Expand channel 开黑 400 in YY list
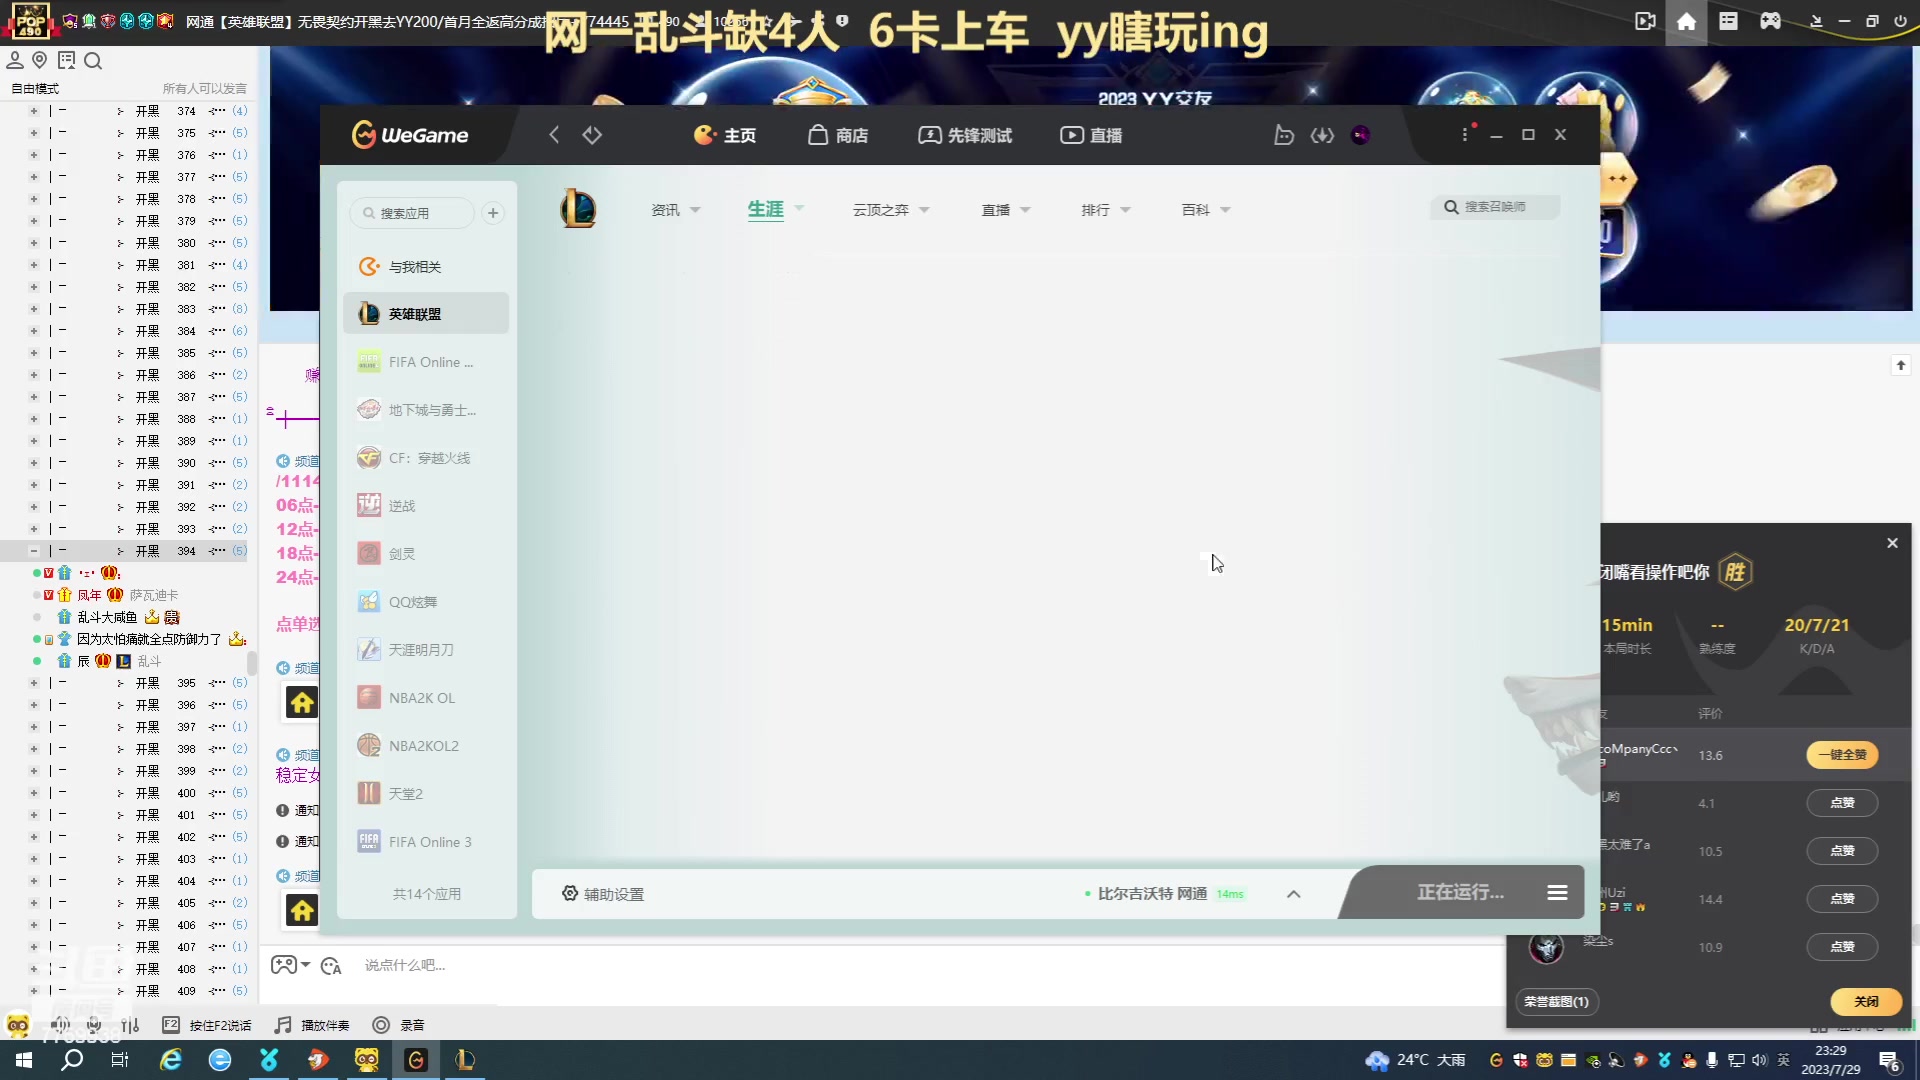This screenshot has width=1920, height=1080. 34,793
